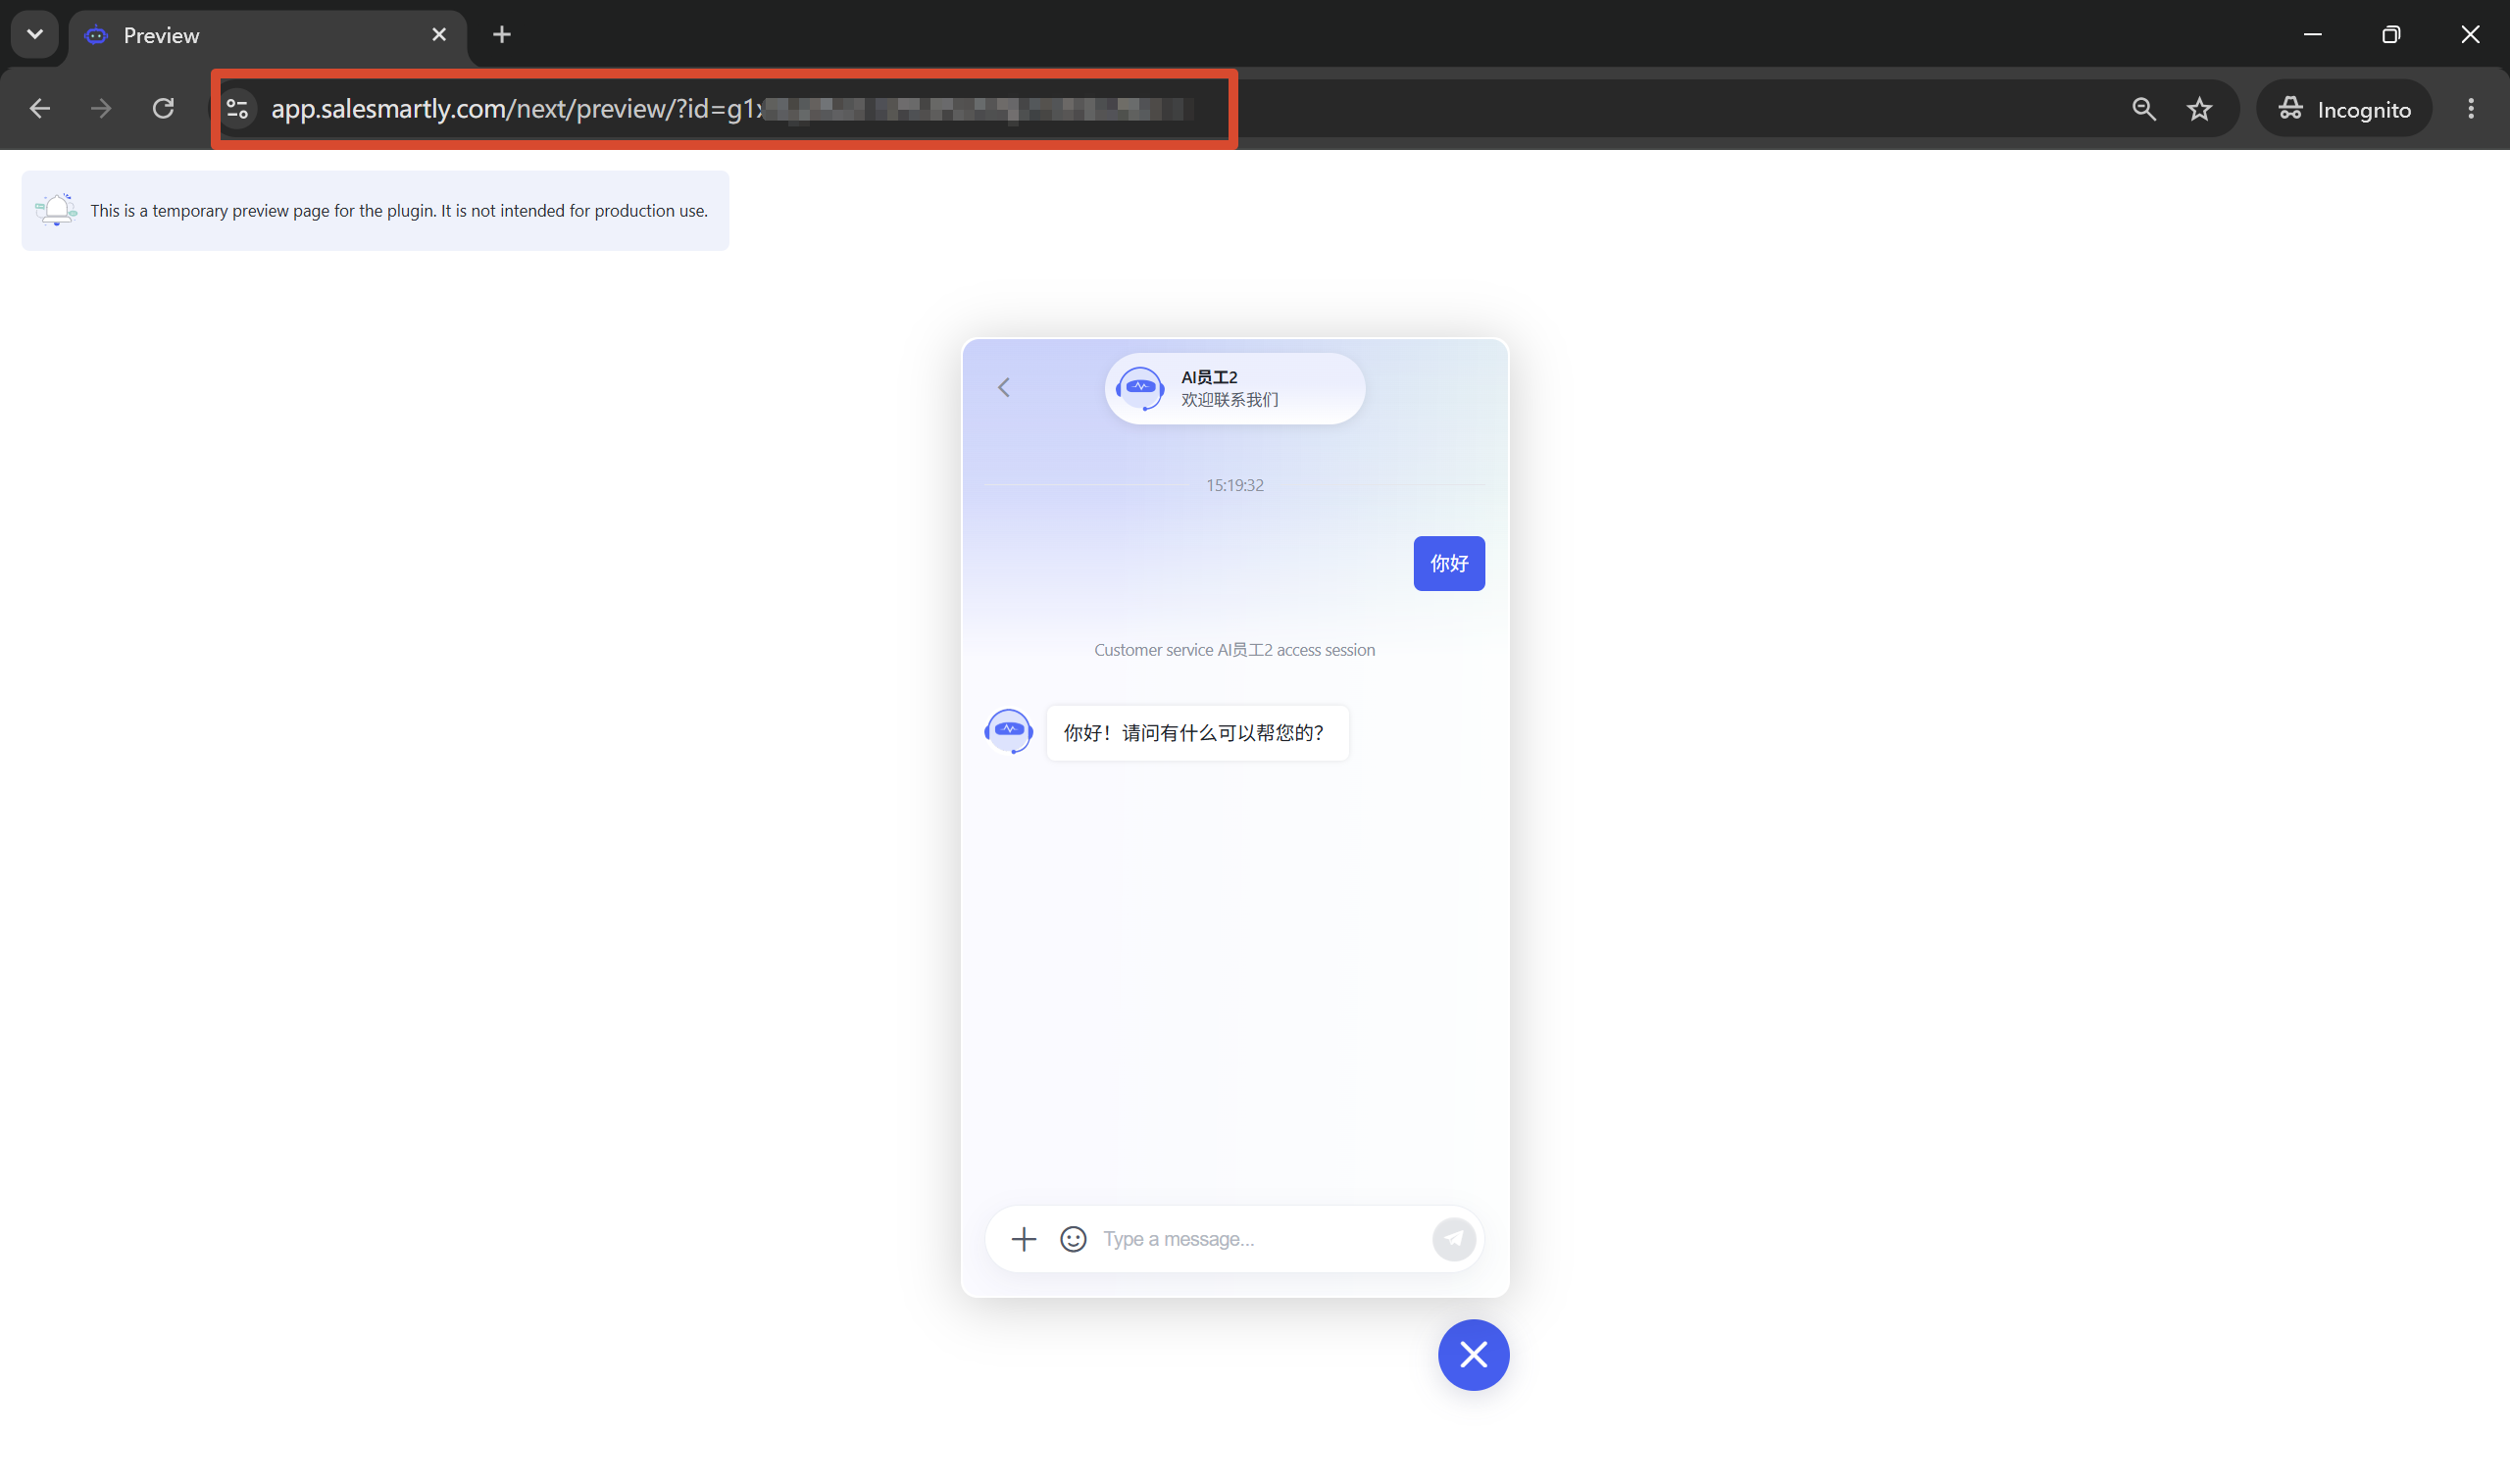Click the Incognito indicator button
The width and height of the screenshot is (2510, 1484).
[x=2344, y=109]
